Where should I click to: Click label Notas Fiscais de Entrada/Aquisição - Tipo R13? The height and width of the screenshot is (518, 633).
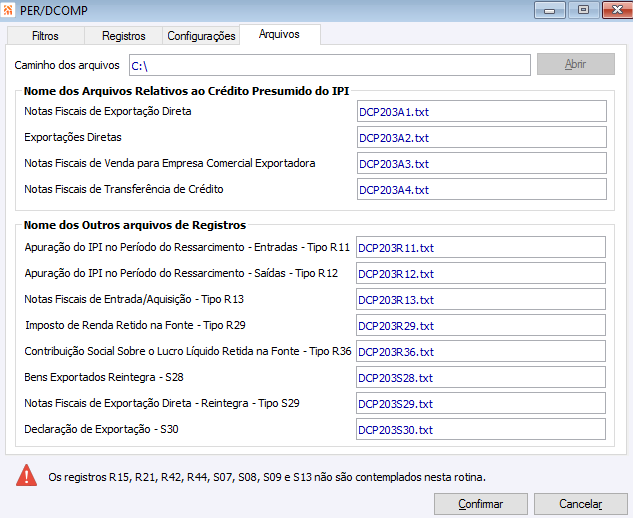coord(134,299)
